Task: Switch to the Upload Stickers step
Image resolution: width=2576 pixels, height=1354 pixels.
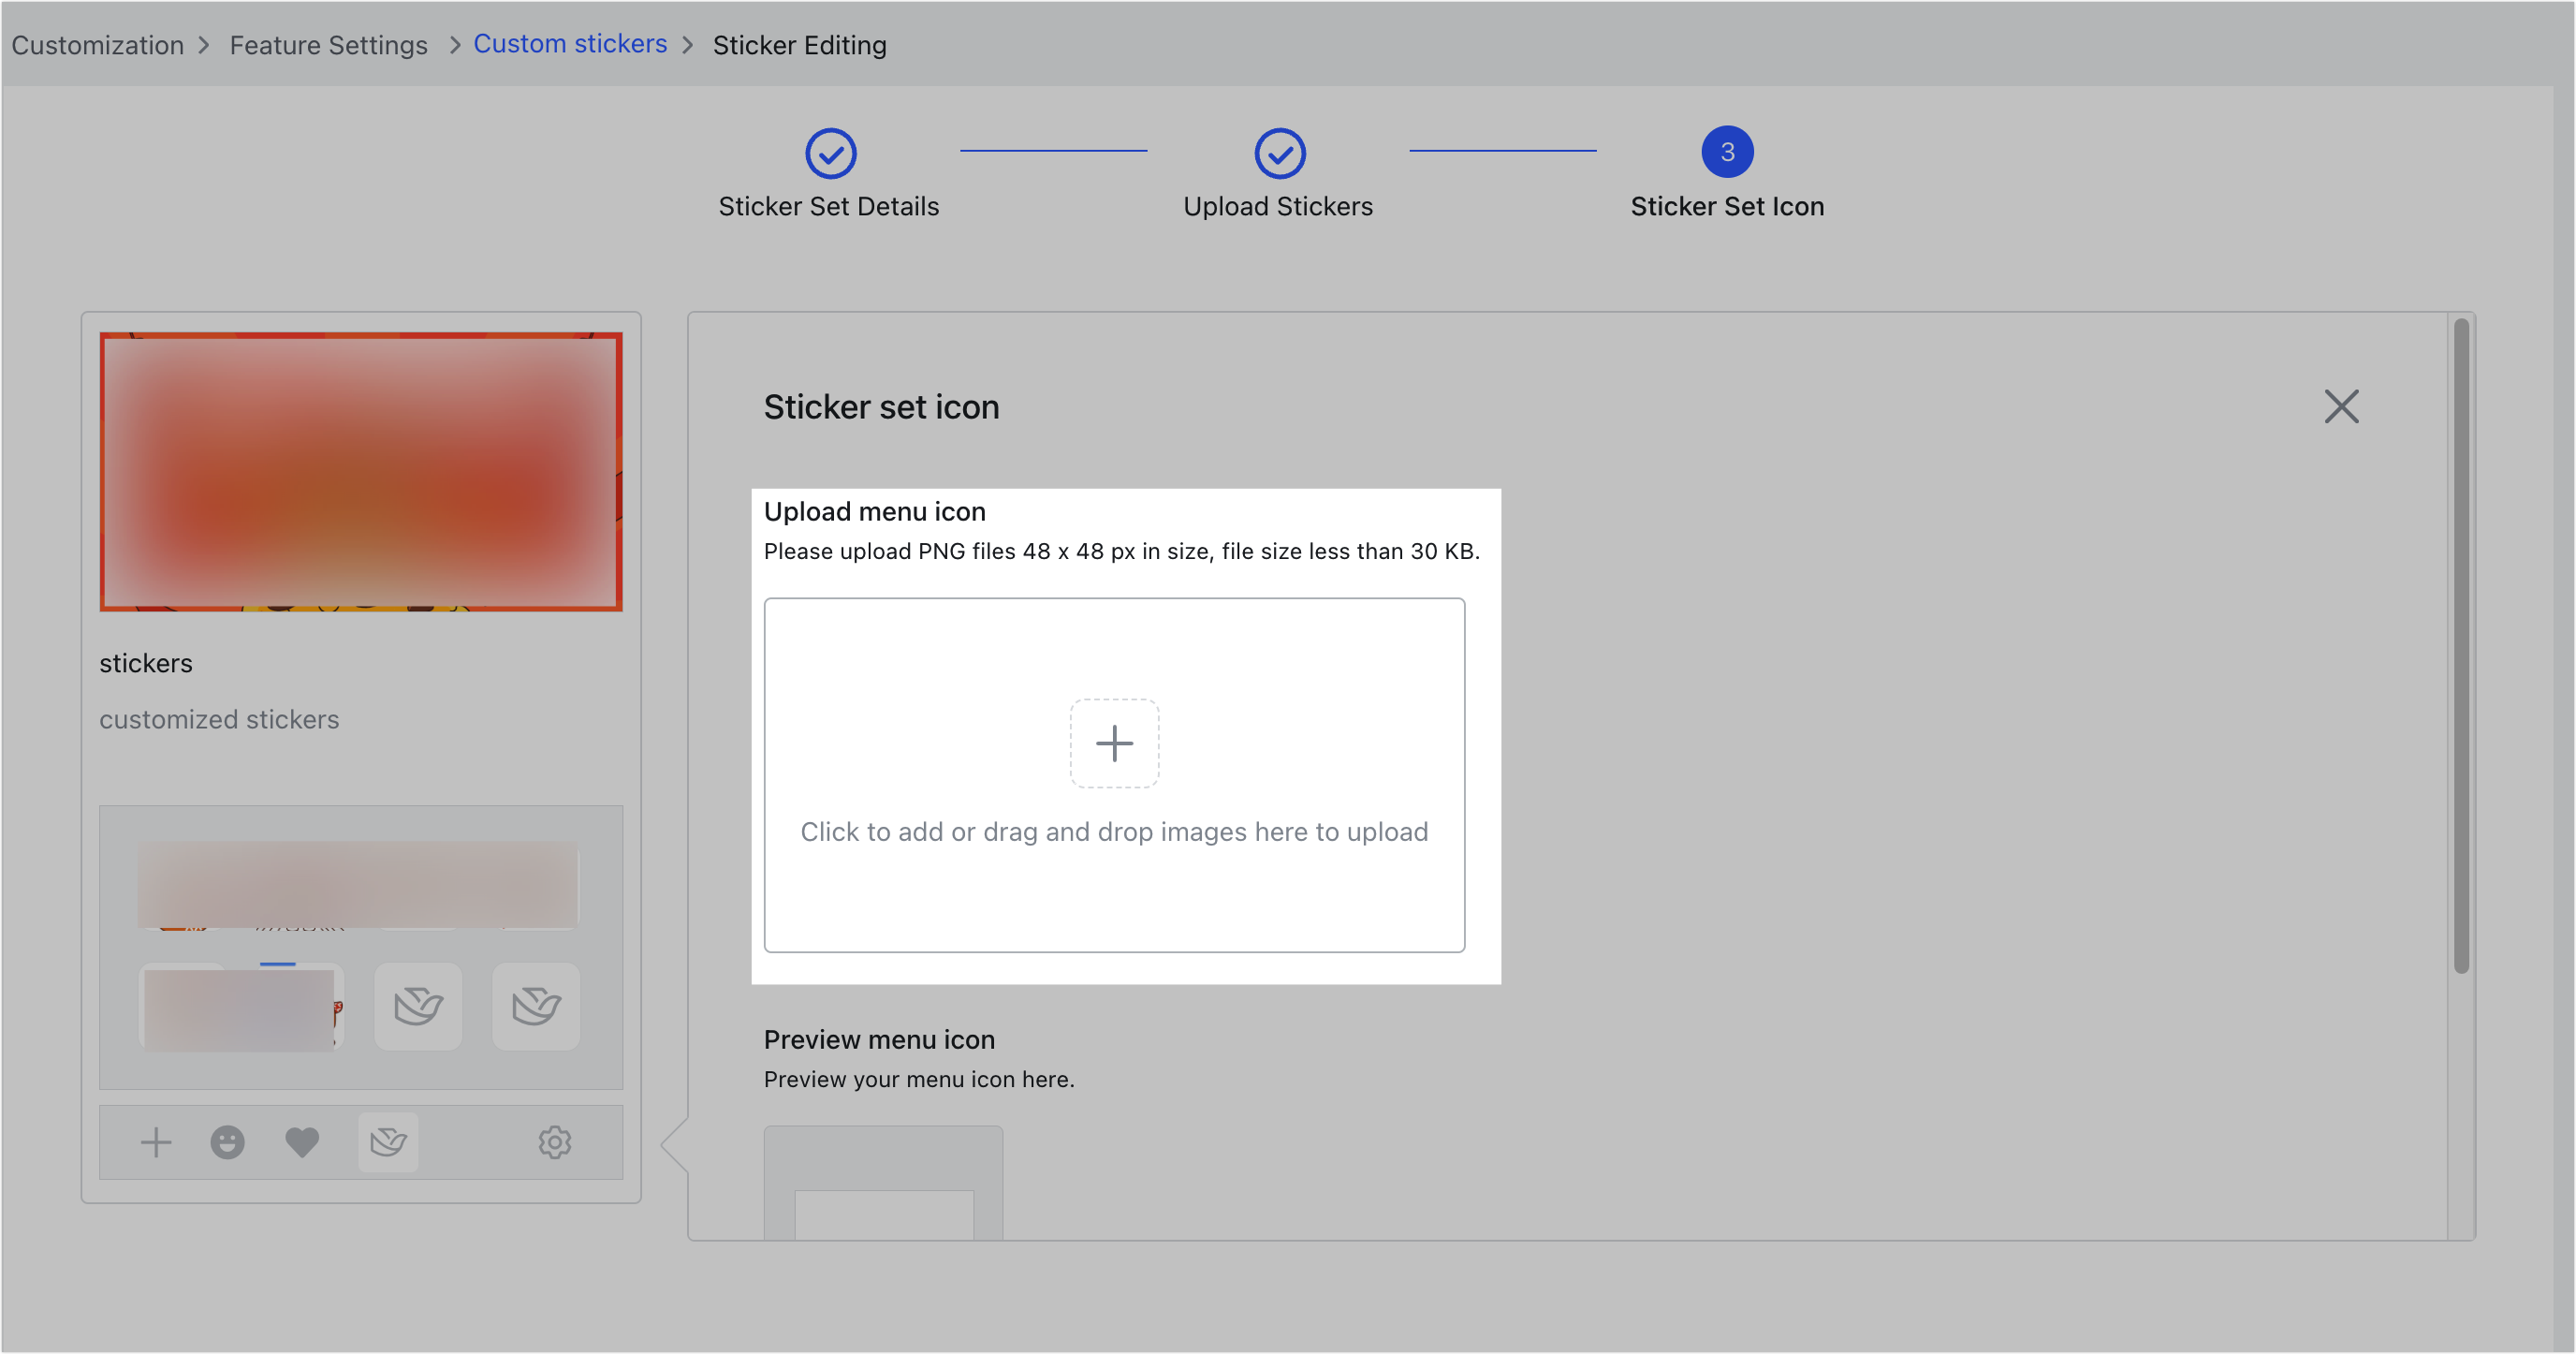Action: (x=1278, y=206)
